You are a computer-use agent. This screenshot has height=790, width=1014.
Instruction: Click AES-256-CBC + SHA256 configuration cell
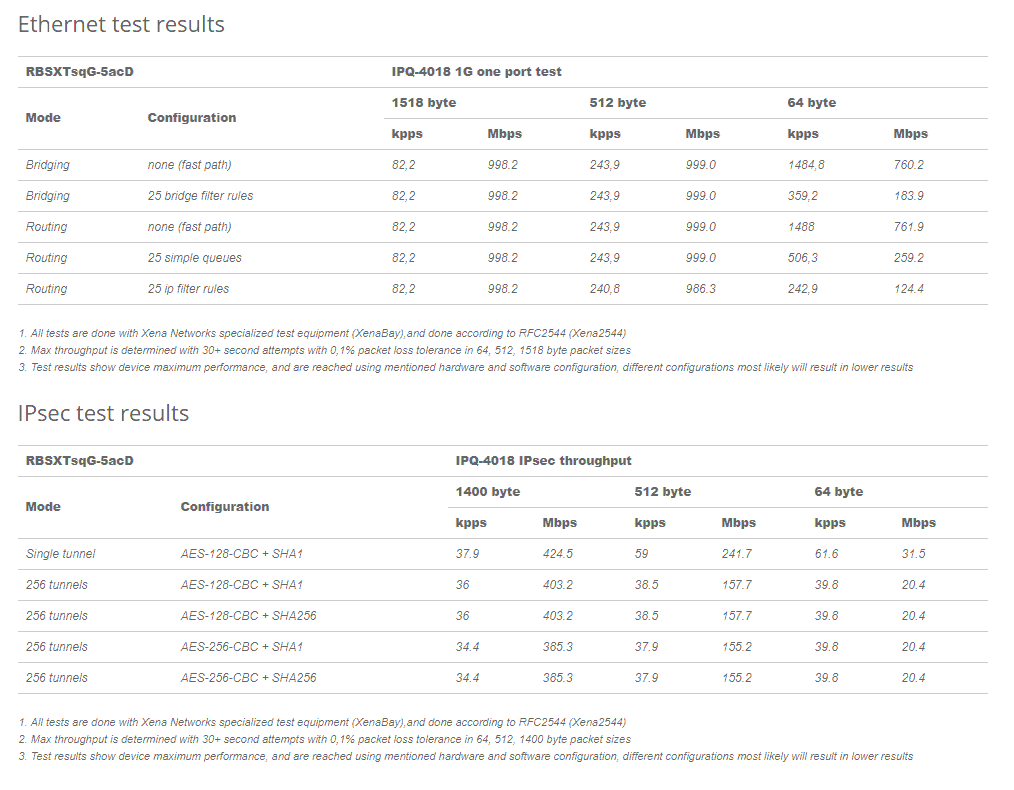248,678
